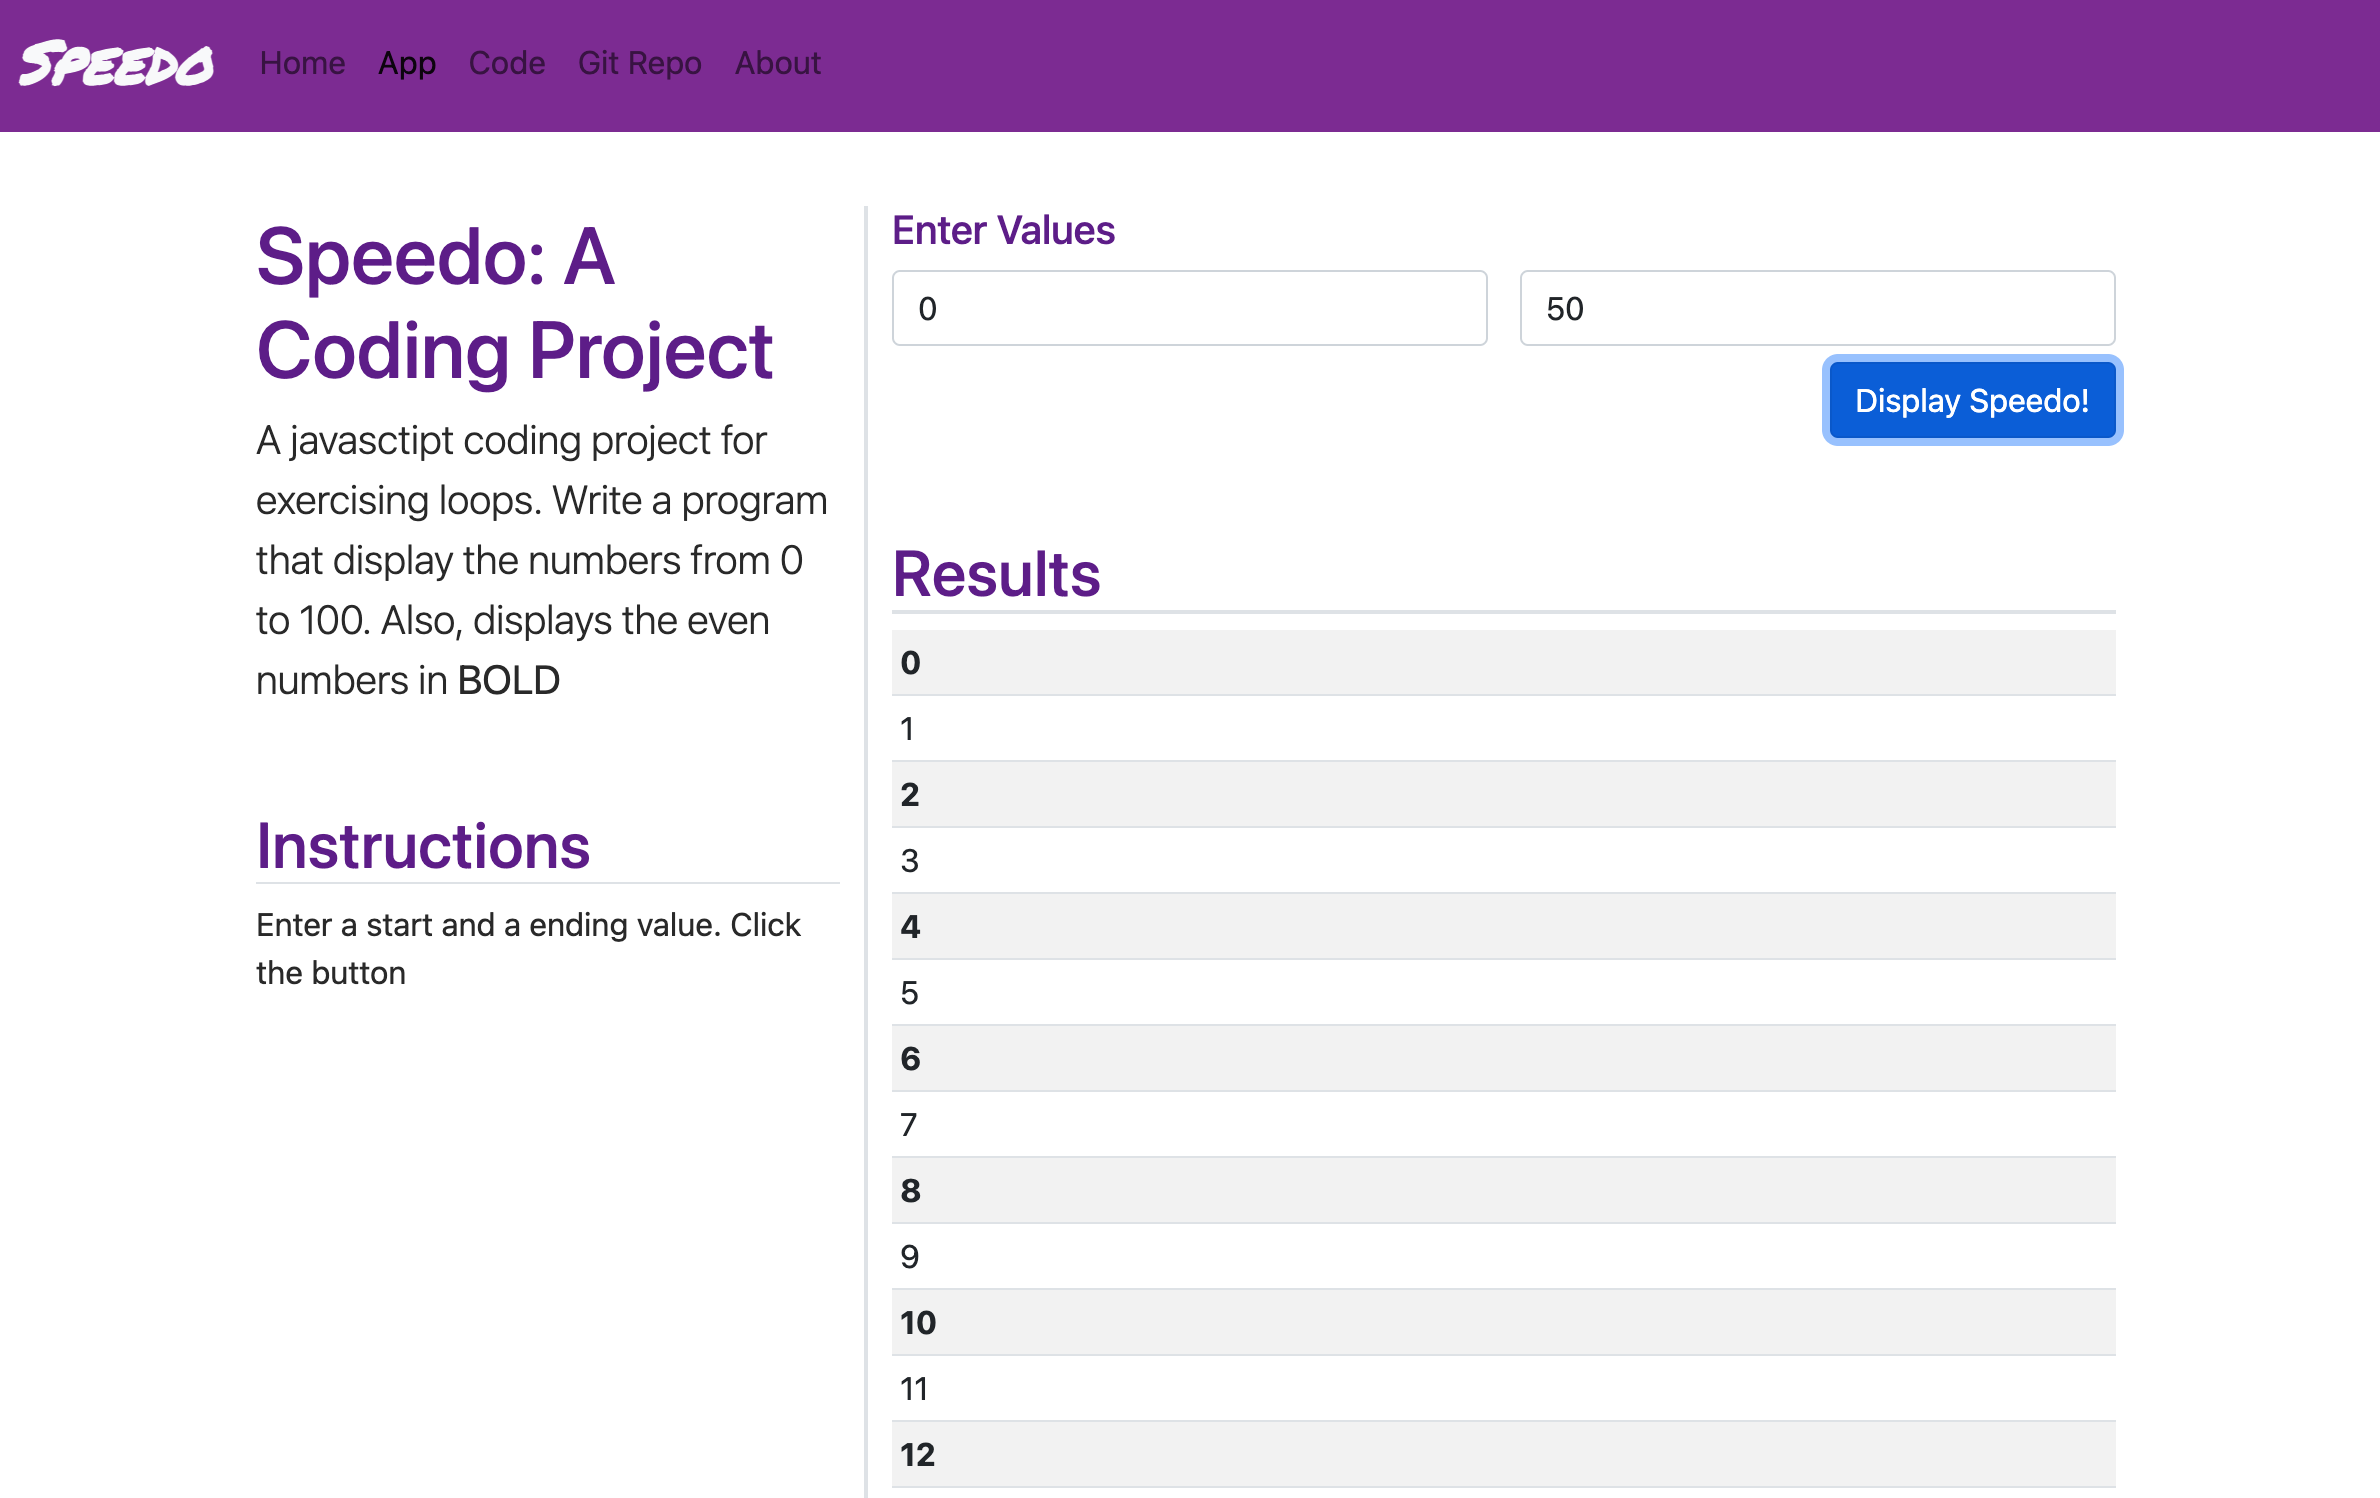Focus the end value field containing 50
2380x1498 pixels.
click(x=1817, y=308)
